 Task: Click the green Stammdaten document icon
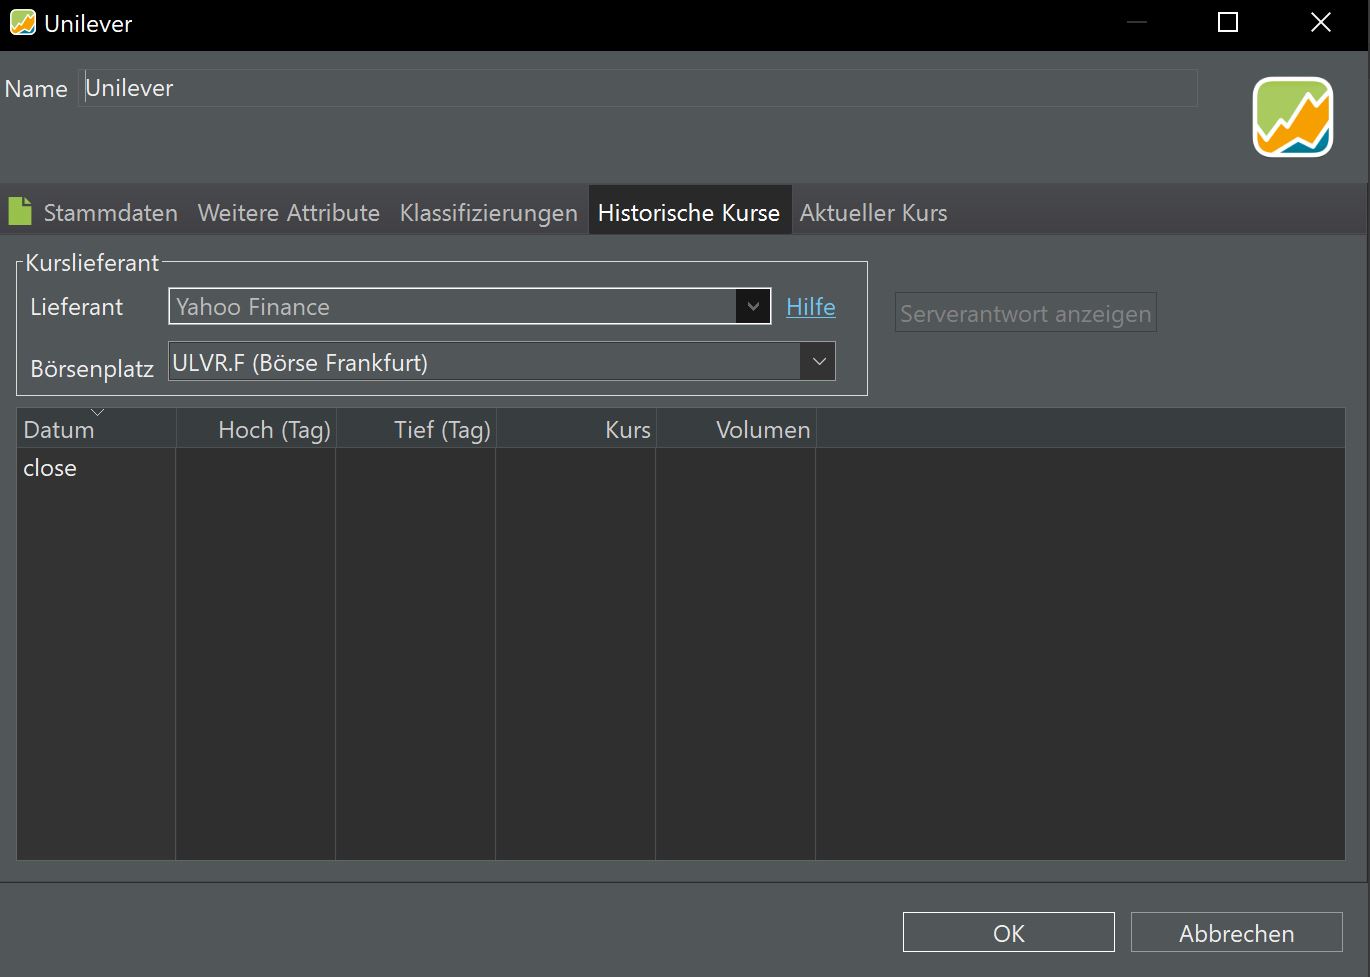20,211
